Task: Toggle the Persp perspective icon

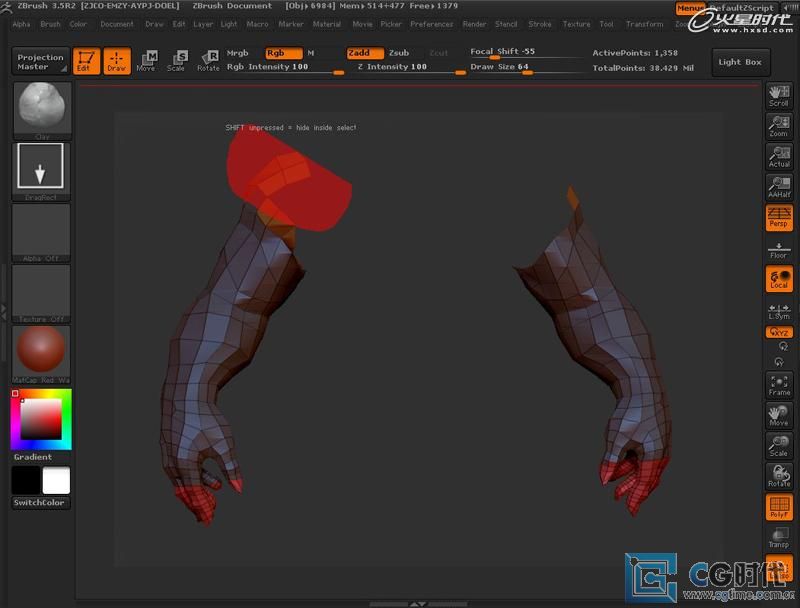Action: click(x=779, y=218)
